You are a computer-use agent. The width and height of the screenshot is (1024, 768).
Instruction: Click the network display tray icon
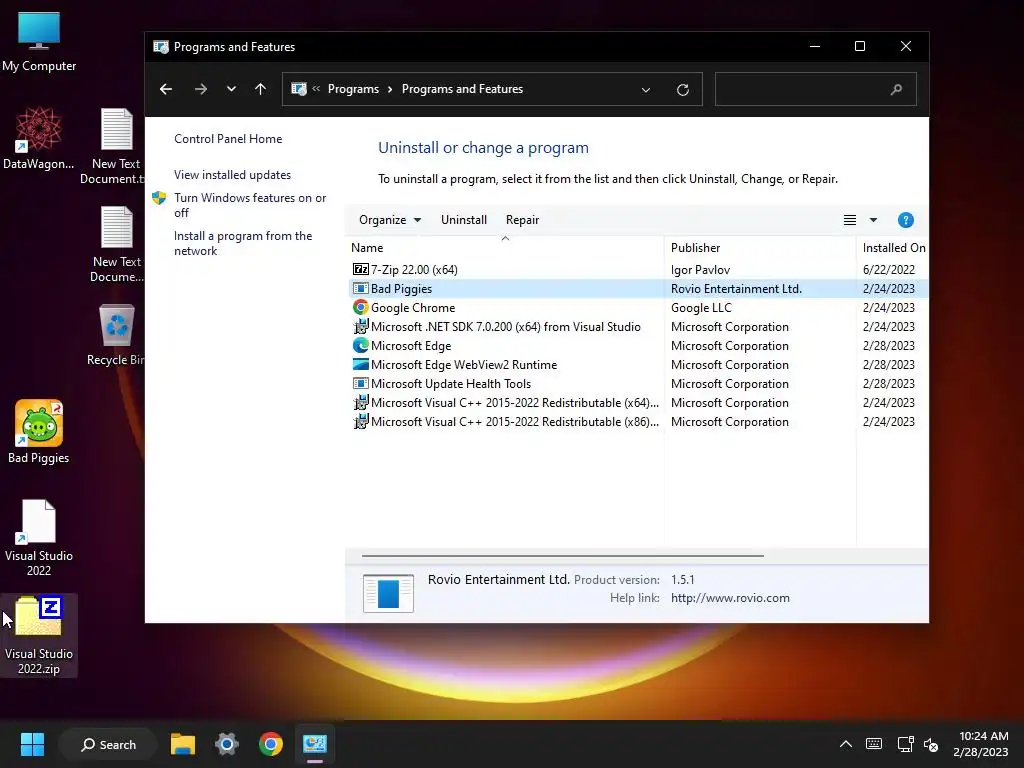tap(905, 744)
